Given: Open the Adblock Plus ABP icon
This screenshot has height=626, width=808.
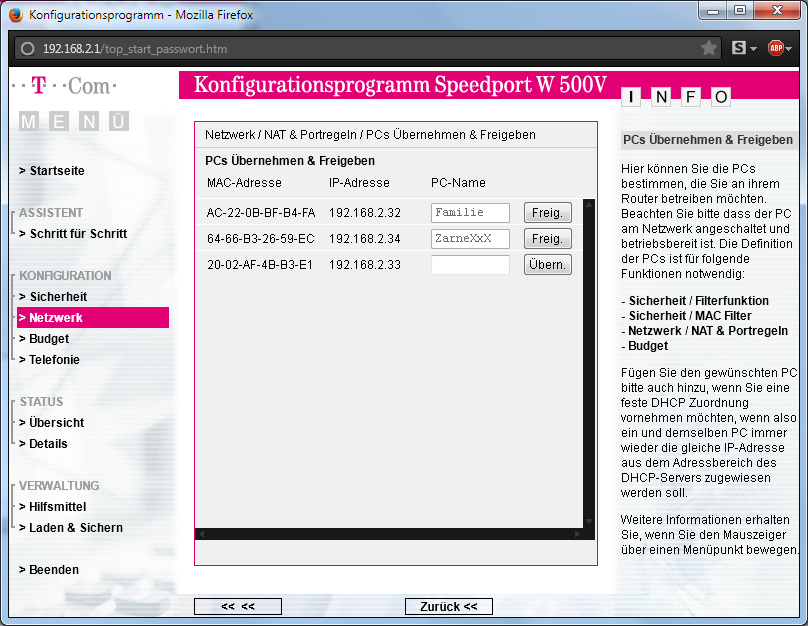Looking at the screenshot, I should pyautogui.click(x=776, y=48).
